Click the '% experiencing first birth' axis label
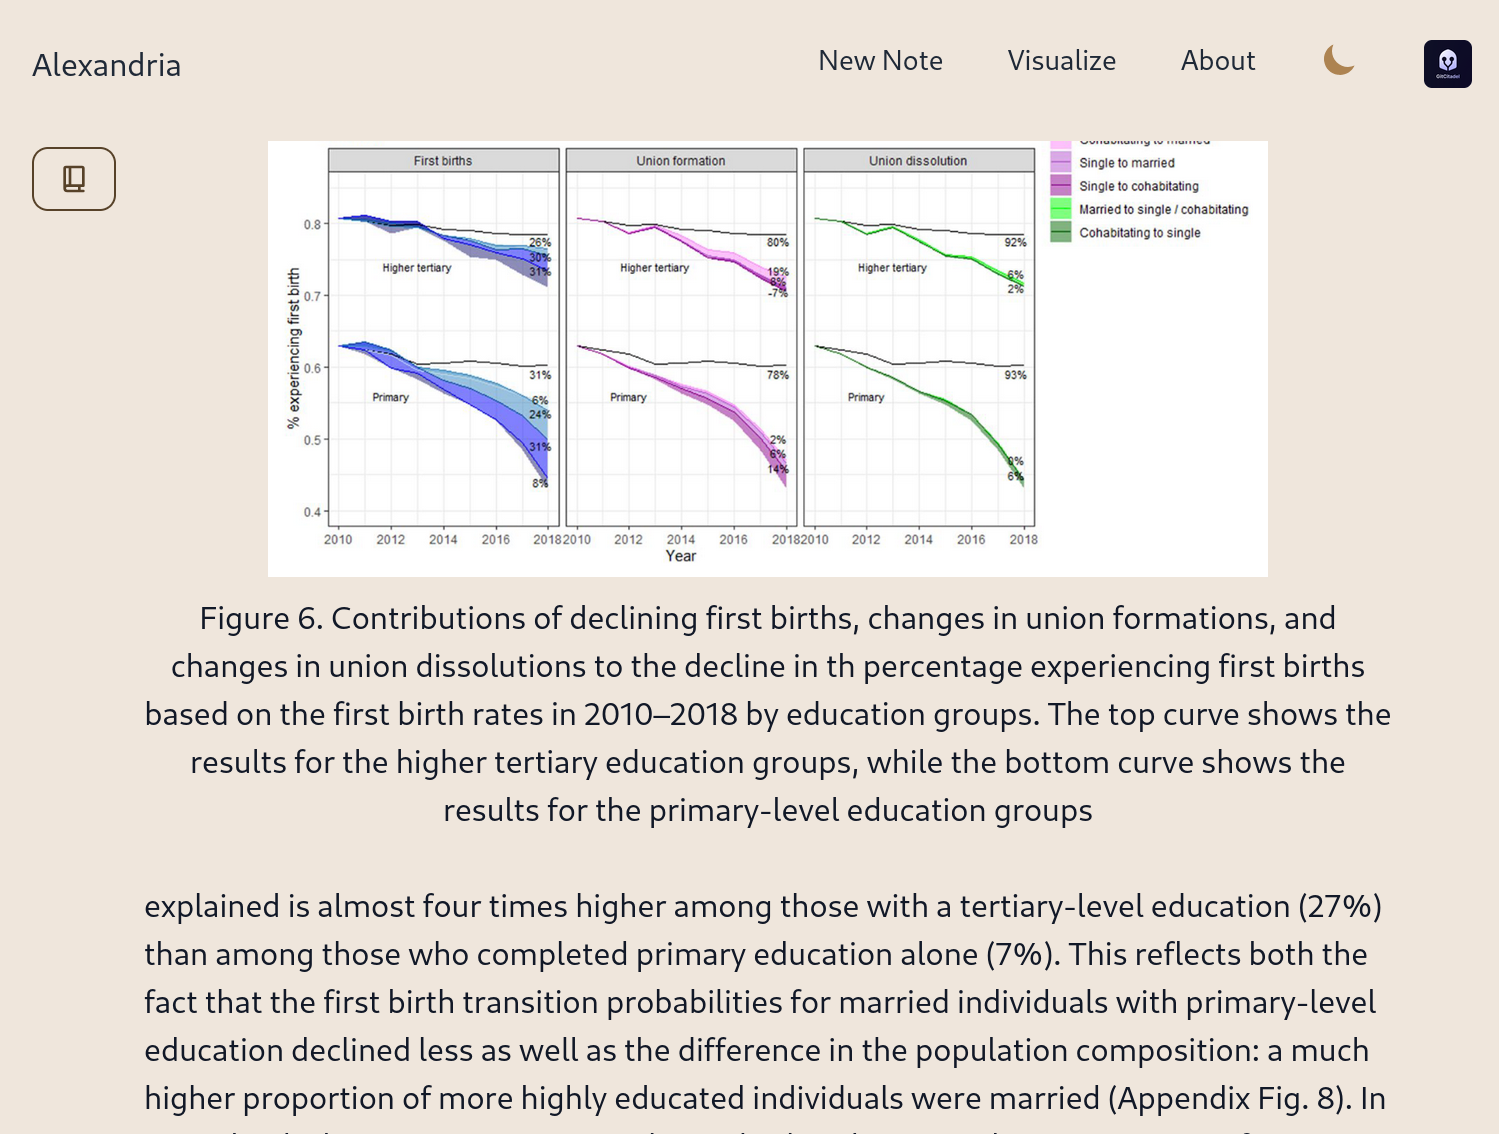The image size is (1499, 1134). point(294,348)
